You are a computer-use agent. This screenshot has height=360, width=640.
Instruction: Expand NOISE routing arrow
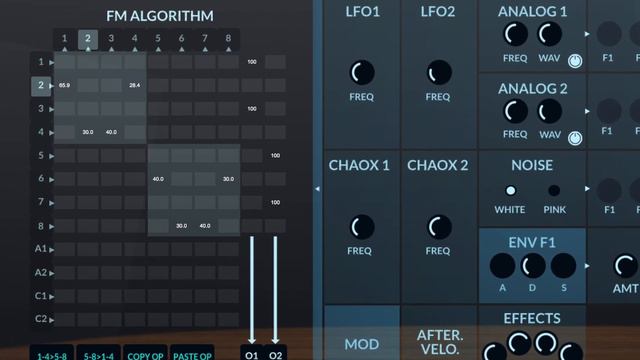587,189
